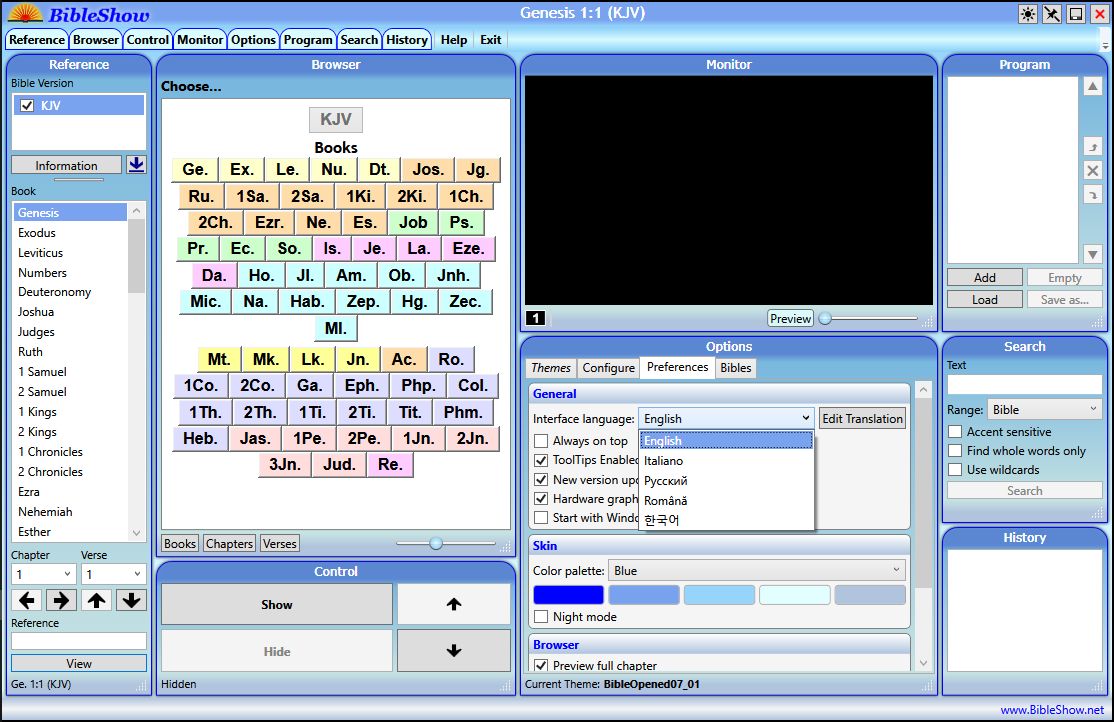
Task: Click the large down arrow in Control panel
Action: click(x=453, y=651)
